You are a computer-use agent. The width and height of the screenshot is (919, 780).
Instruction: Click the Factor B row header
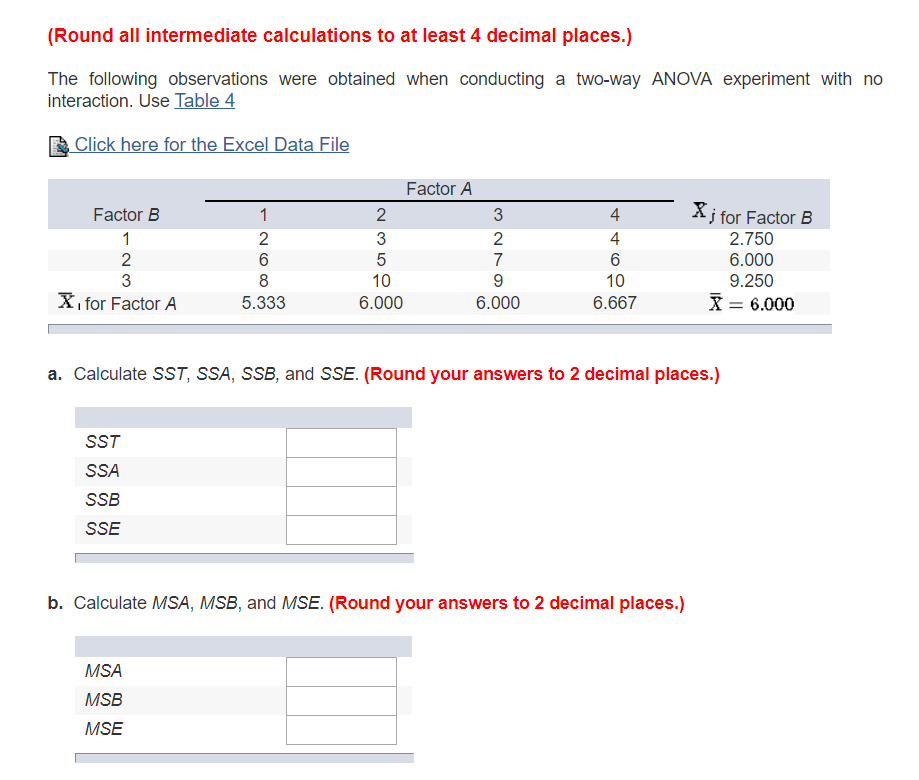point(125,214)
